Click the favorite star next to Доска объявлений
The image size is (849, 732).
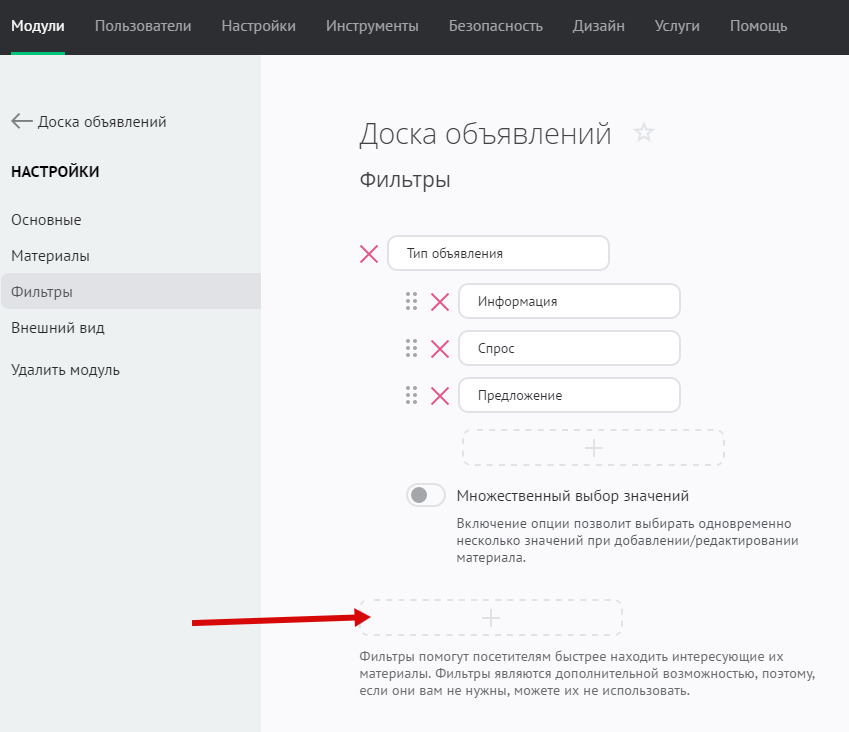(644, 133)
